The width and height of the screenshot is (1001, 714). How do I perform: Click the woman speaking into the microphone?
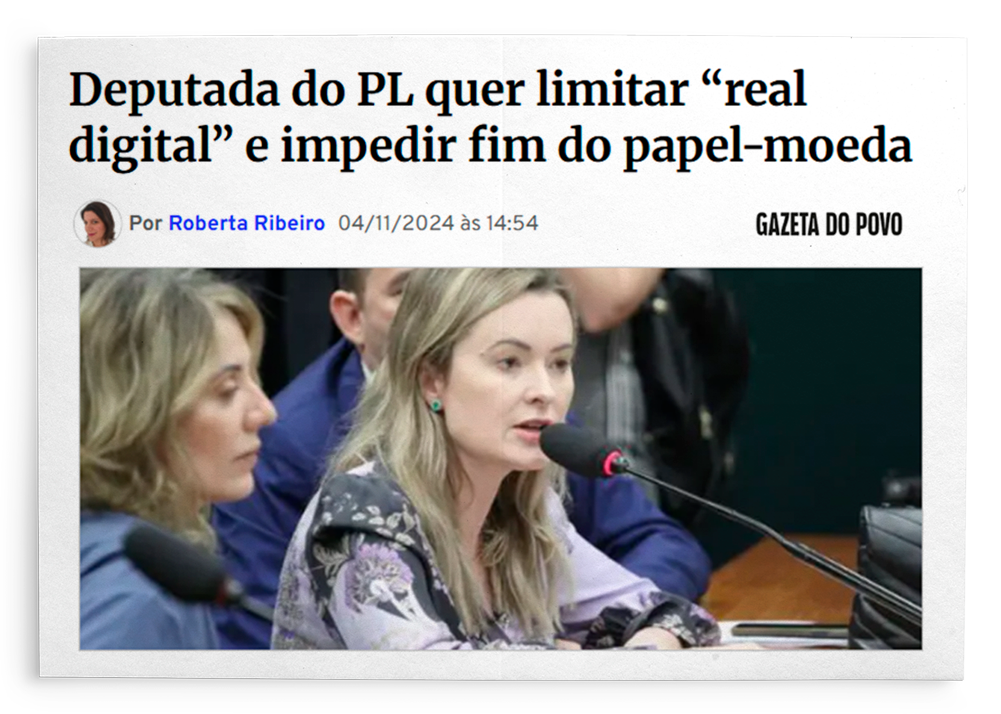coord(485,460)
